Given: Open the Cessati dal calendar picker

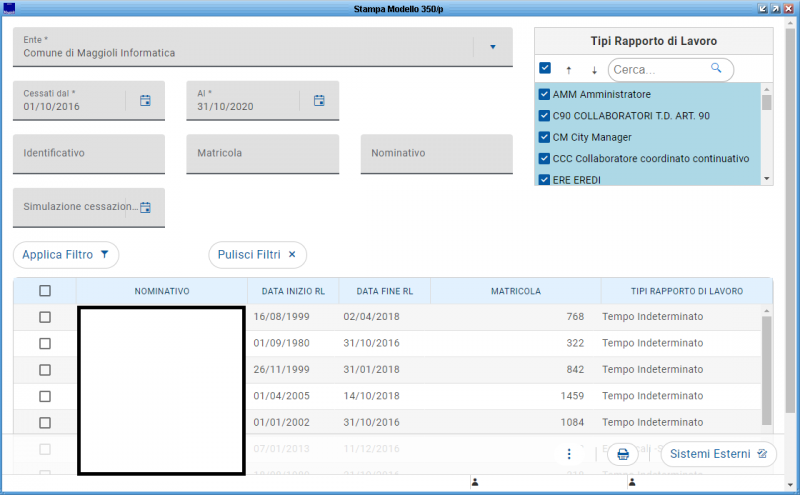Looking at the screenshot, I should [145, 101].
